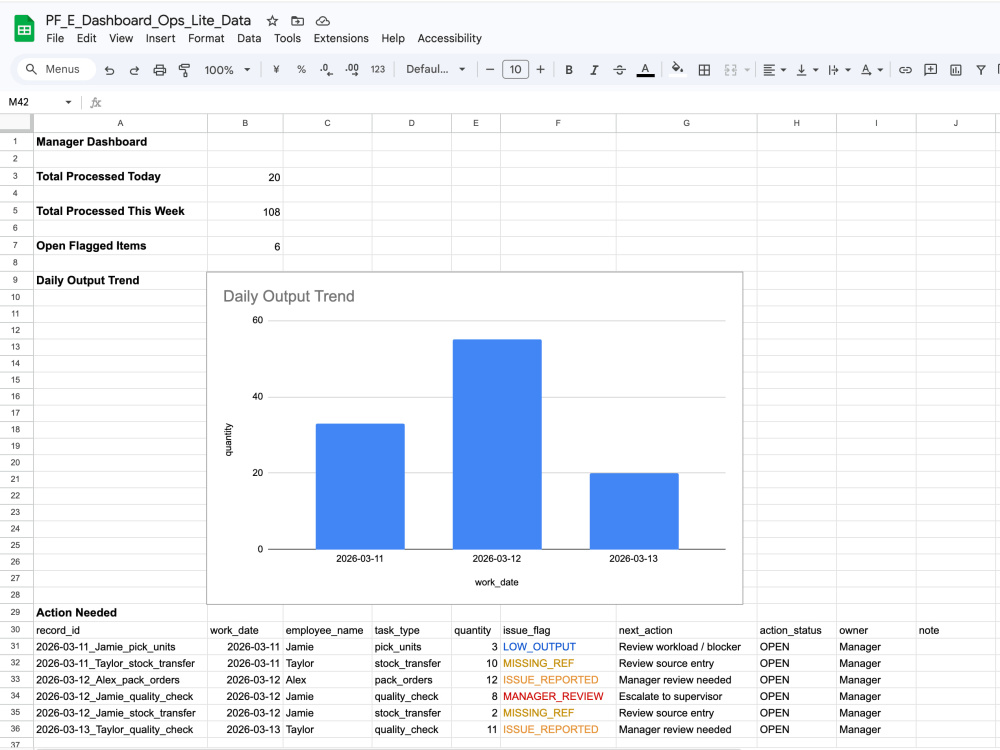
Task: Click the font size field
Action: click(x=515, y=70)
